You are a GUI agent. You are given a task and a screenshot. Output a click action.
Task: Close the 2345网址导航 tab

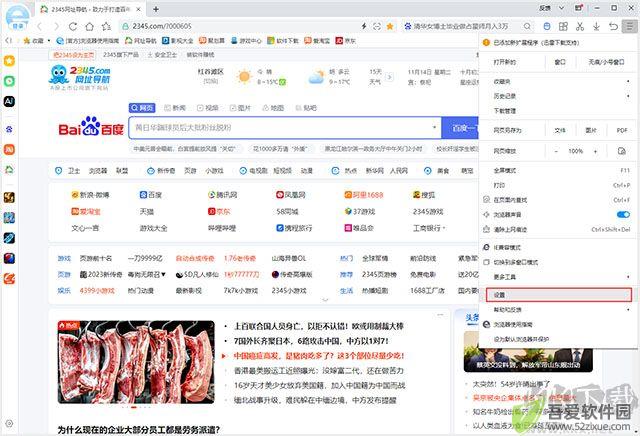point(138,9)
